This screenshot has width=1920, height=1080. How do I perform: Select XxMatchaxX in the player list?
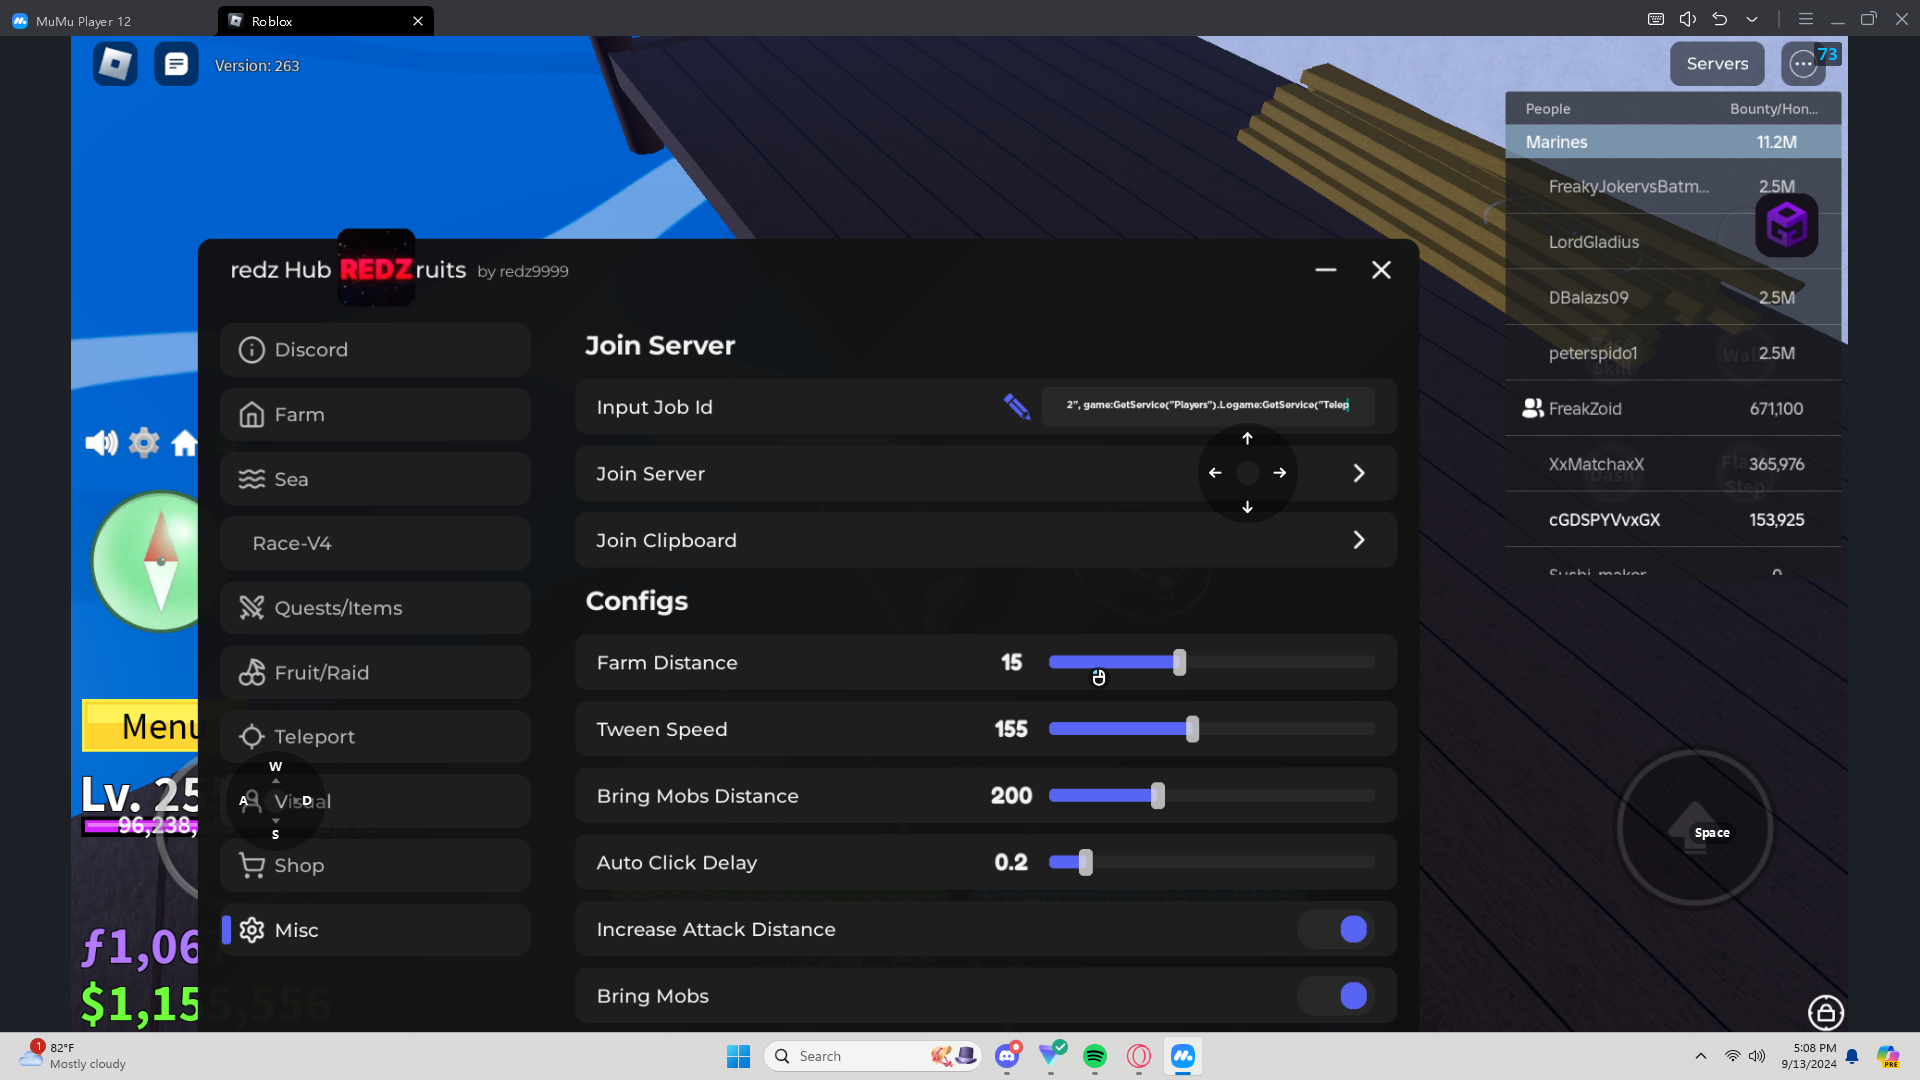[1673, 464]
